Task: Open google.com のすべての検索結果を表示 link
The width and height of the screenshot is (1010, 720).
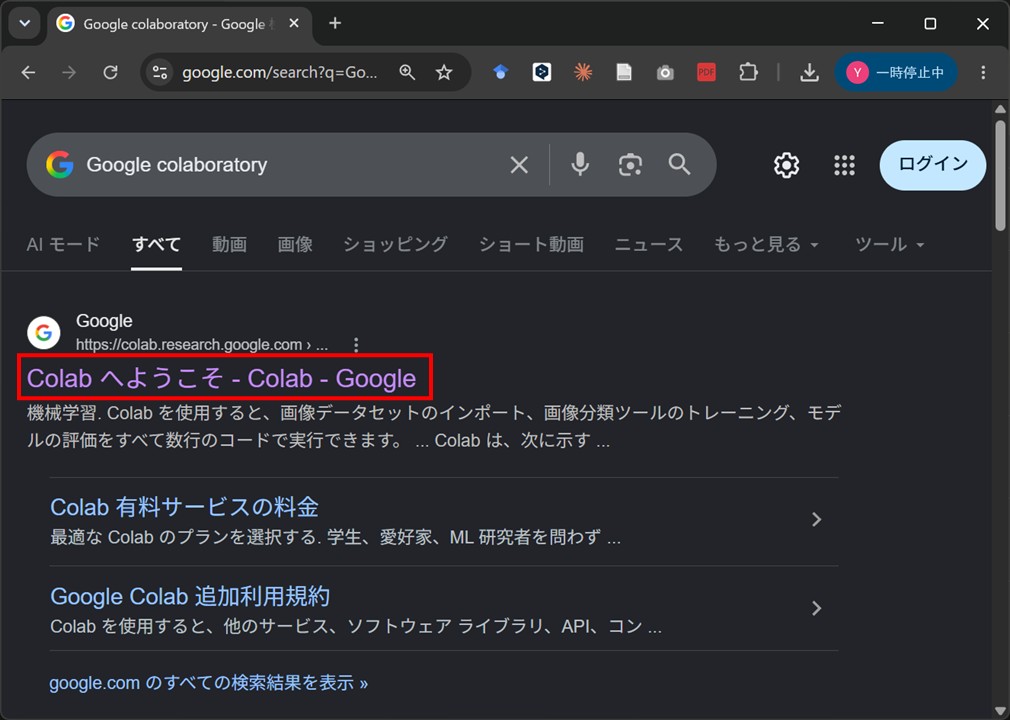Action: click(208, 683)
